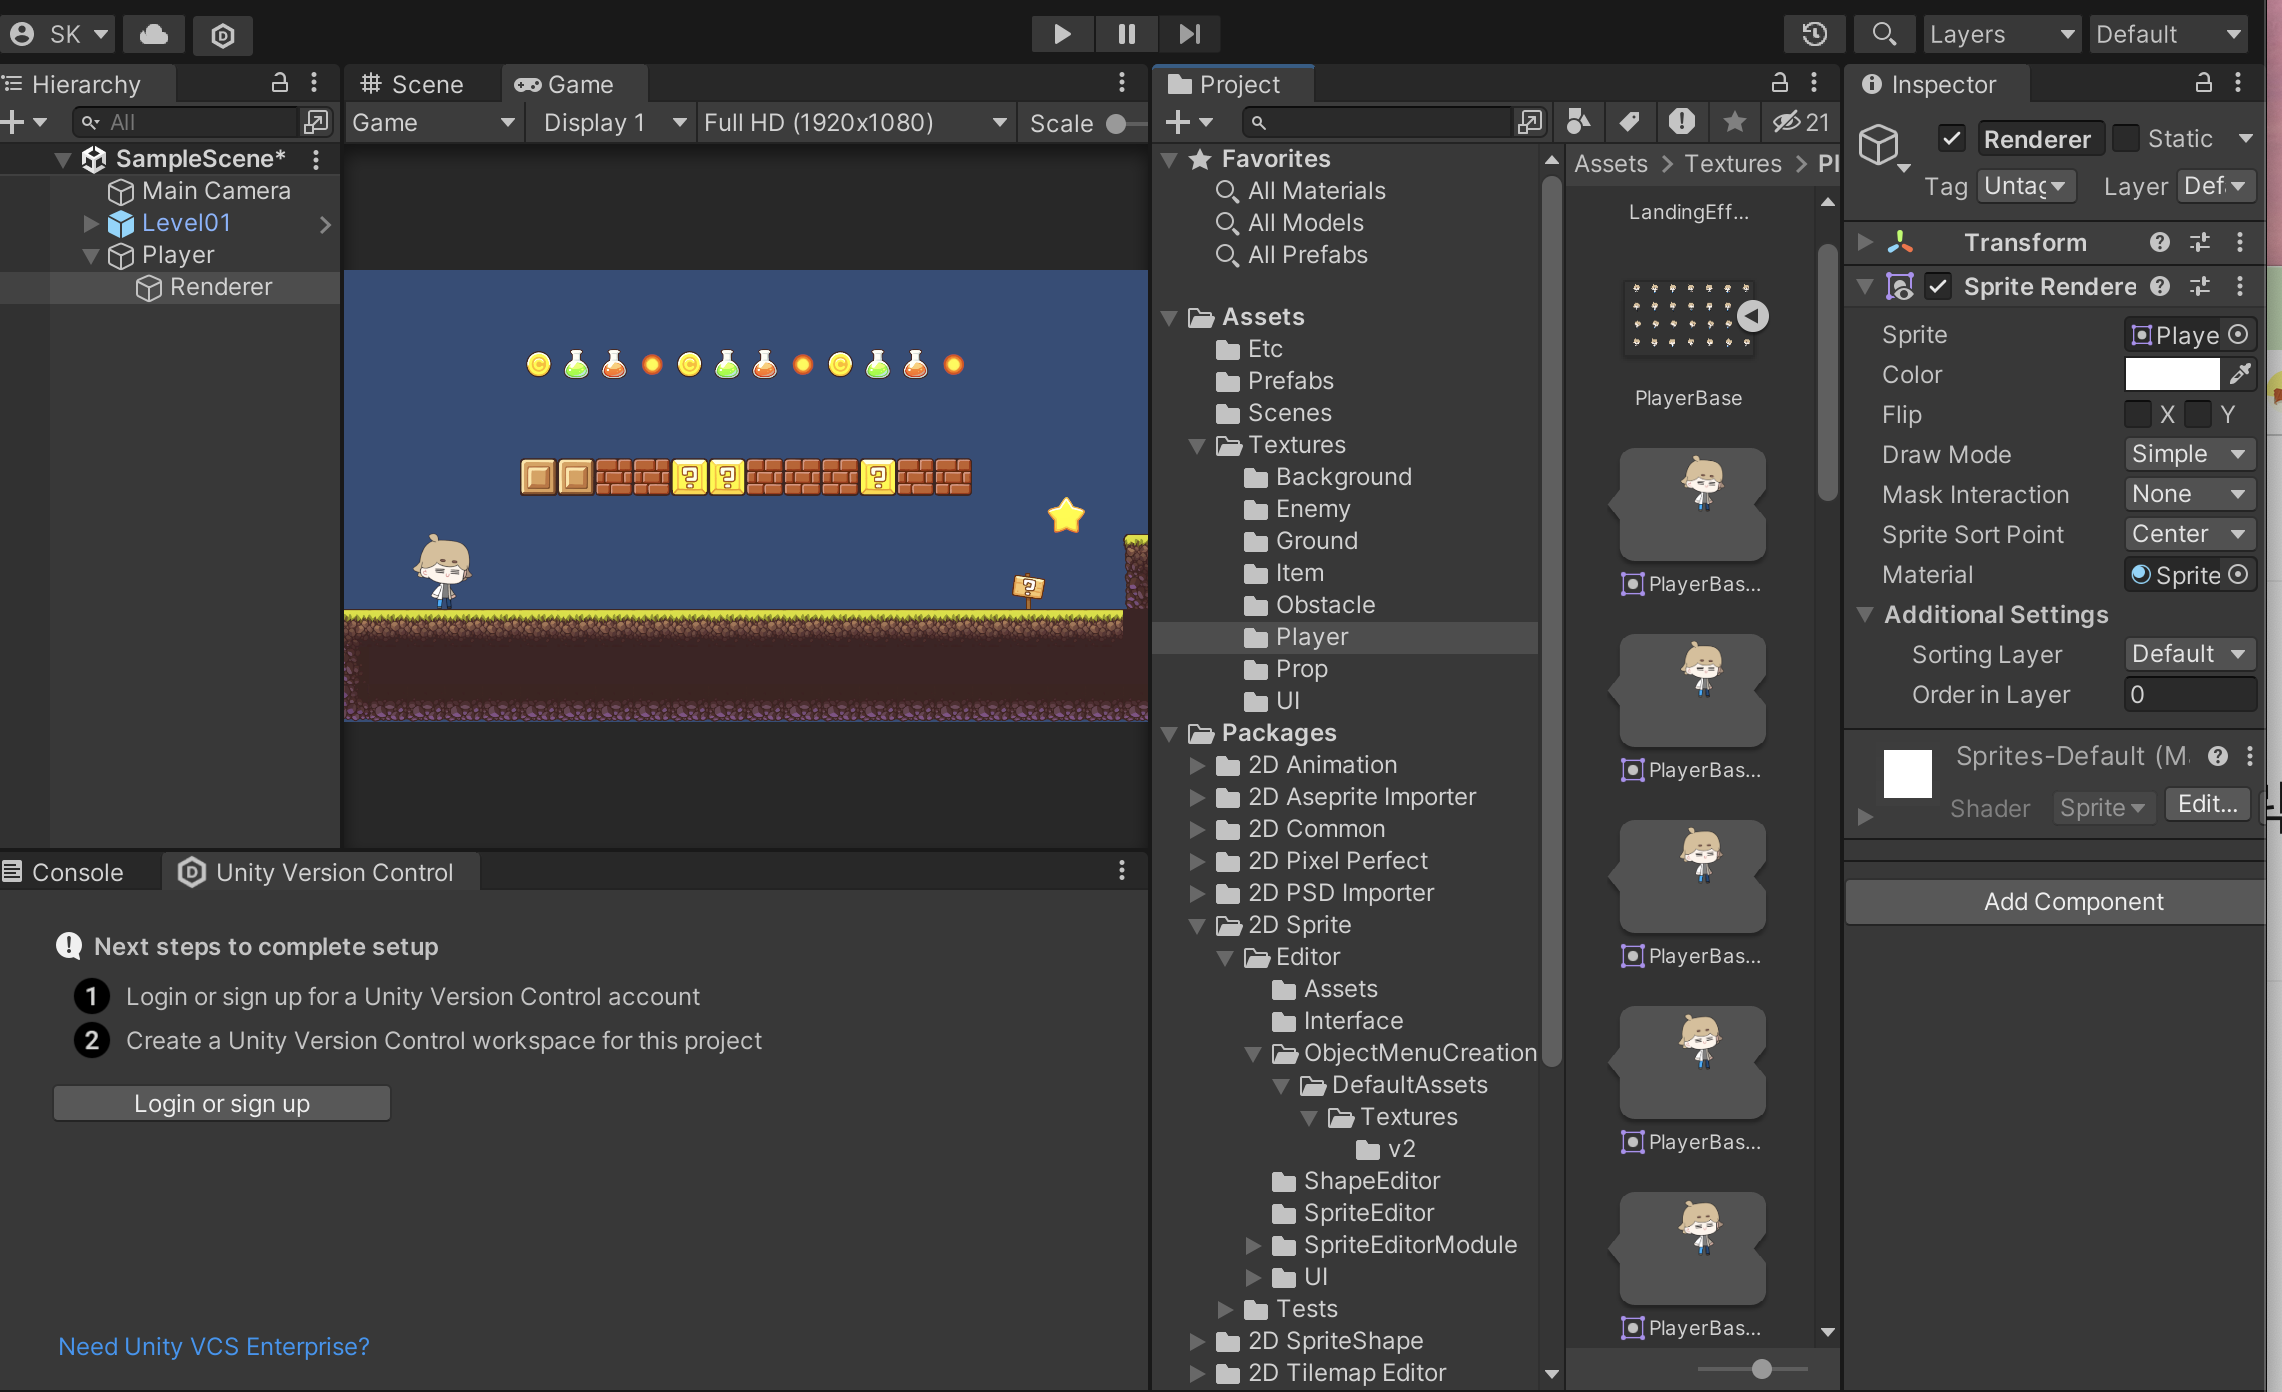
Task: Click material Edit... button
Action: (2207, 804)
